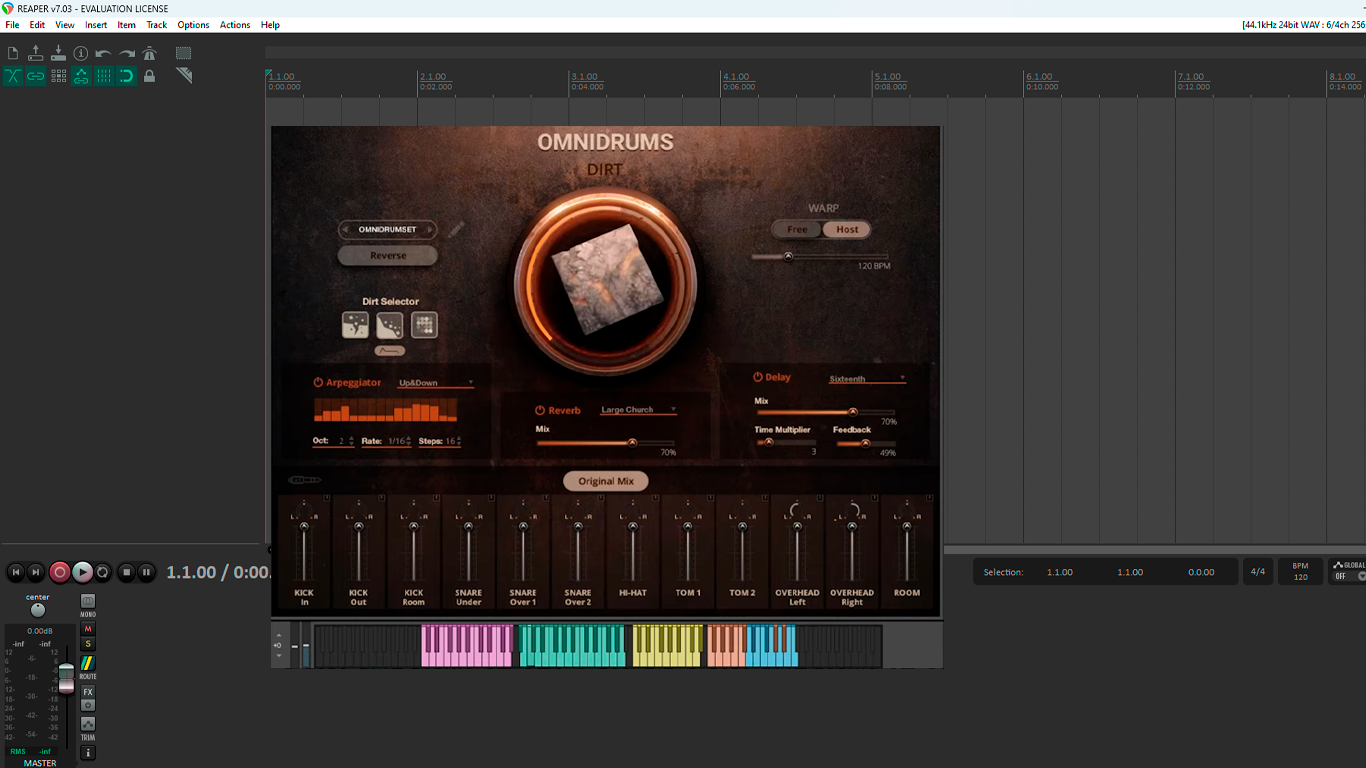Screen dimensions: 1366x768
Task: Click the red Record button
Action: (x=60, y=572)
